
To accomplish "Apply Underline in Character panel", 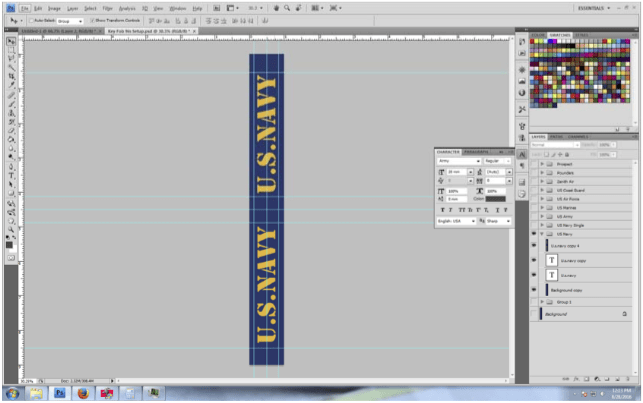I will pyautogui.click(x=497, y=210).
